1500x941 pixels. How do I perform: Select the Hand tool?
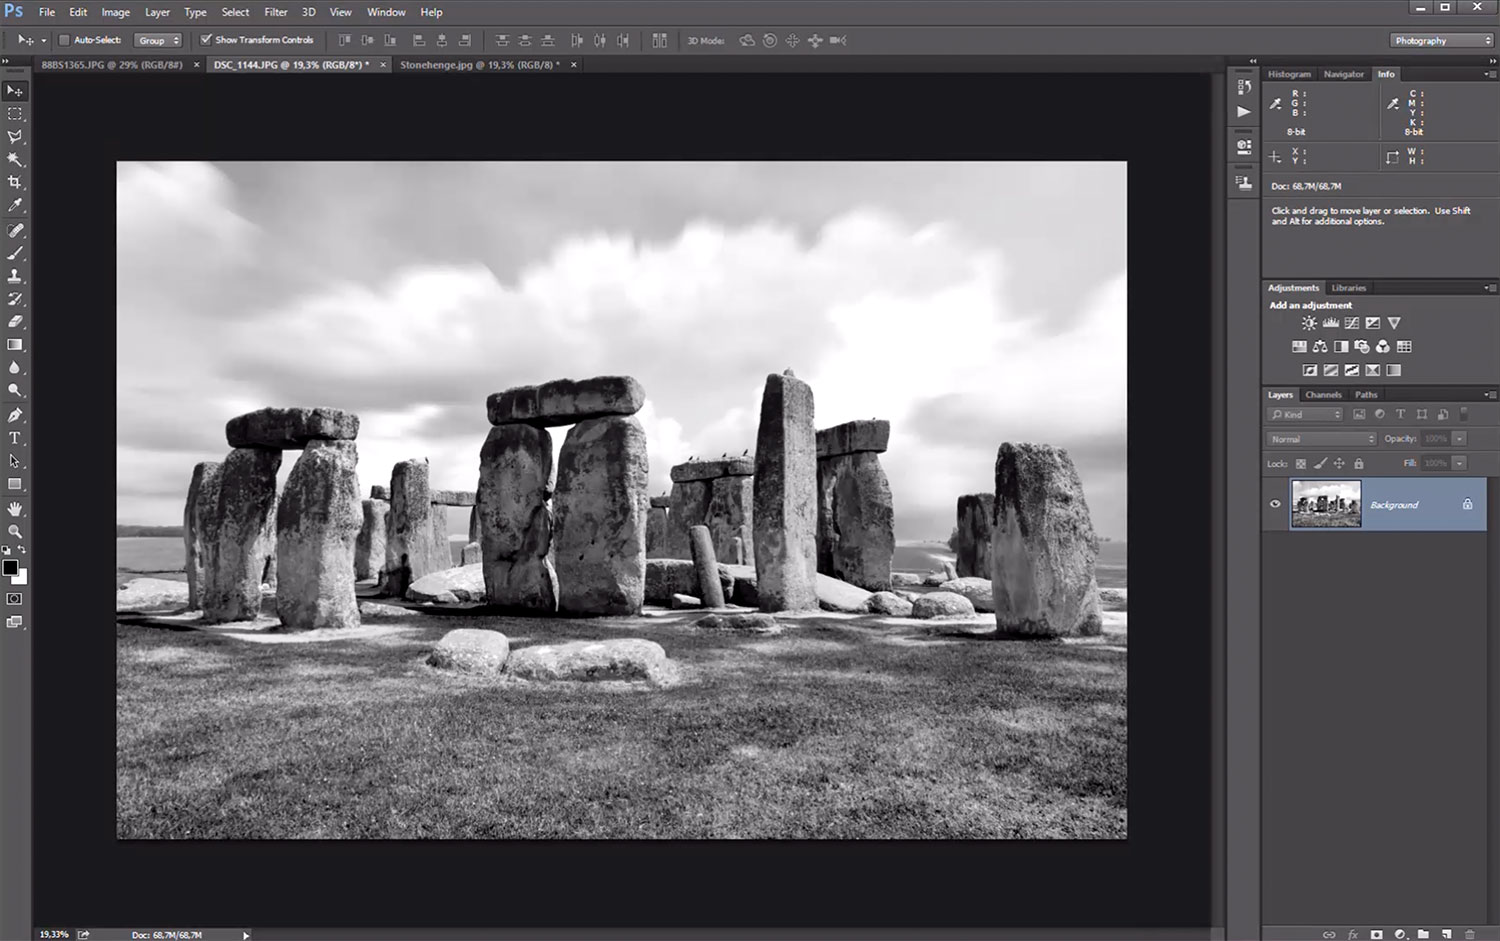pos(15,509)
